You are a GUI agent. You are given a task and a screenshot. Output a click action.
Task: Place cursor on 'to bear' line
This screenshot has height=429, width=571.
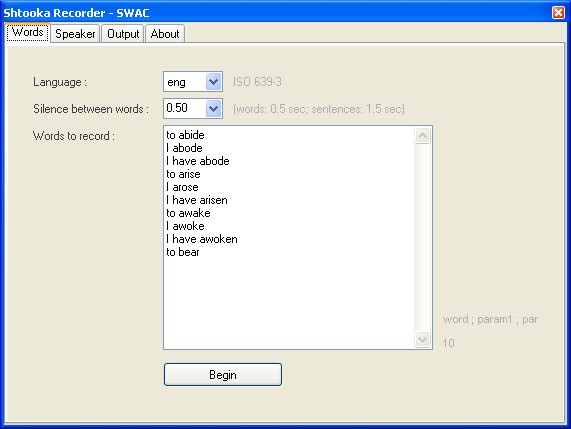183,252
